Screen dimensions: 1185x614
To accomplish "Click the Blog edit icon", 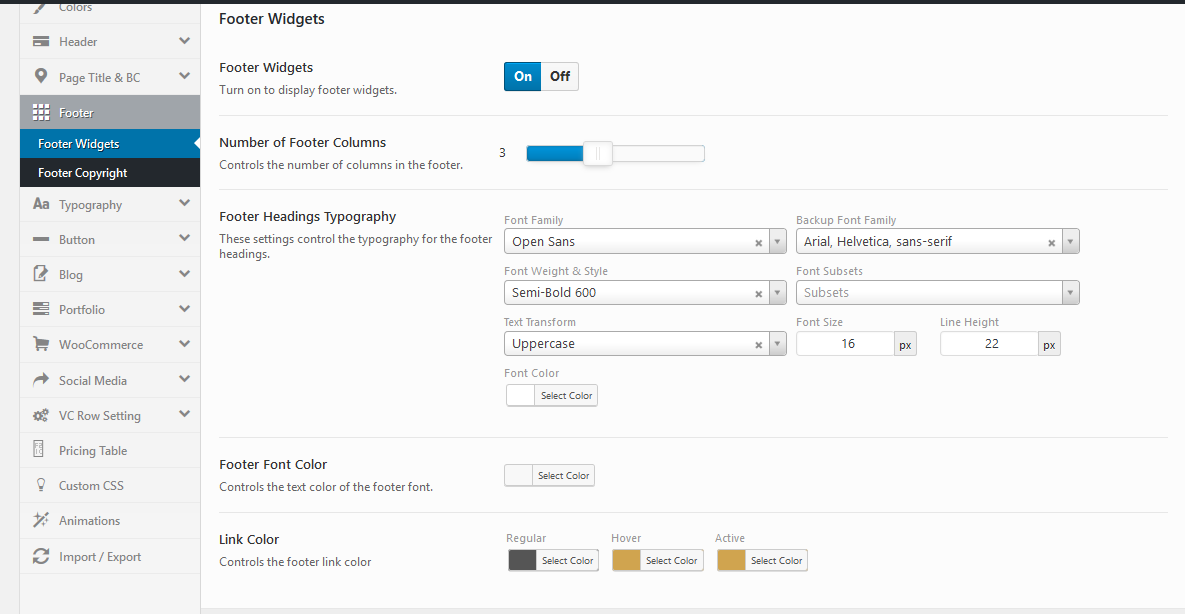I will (41, 274).
